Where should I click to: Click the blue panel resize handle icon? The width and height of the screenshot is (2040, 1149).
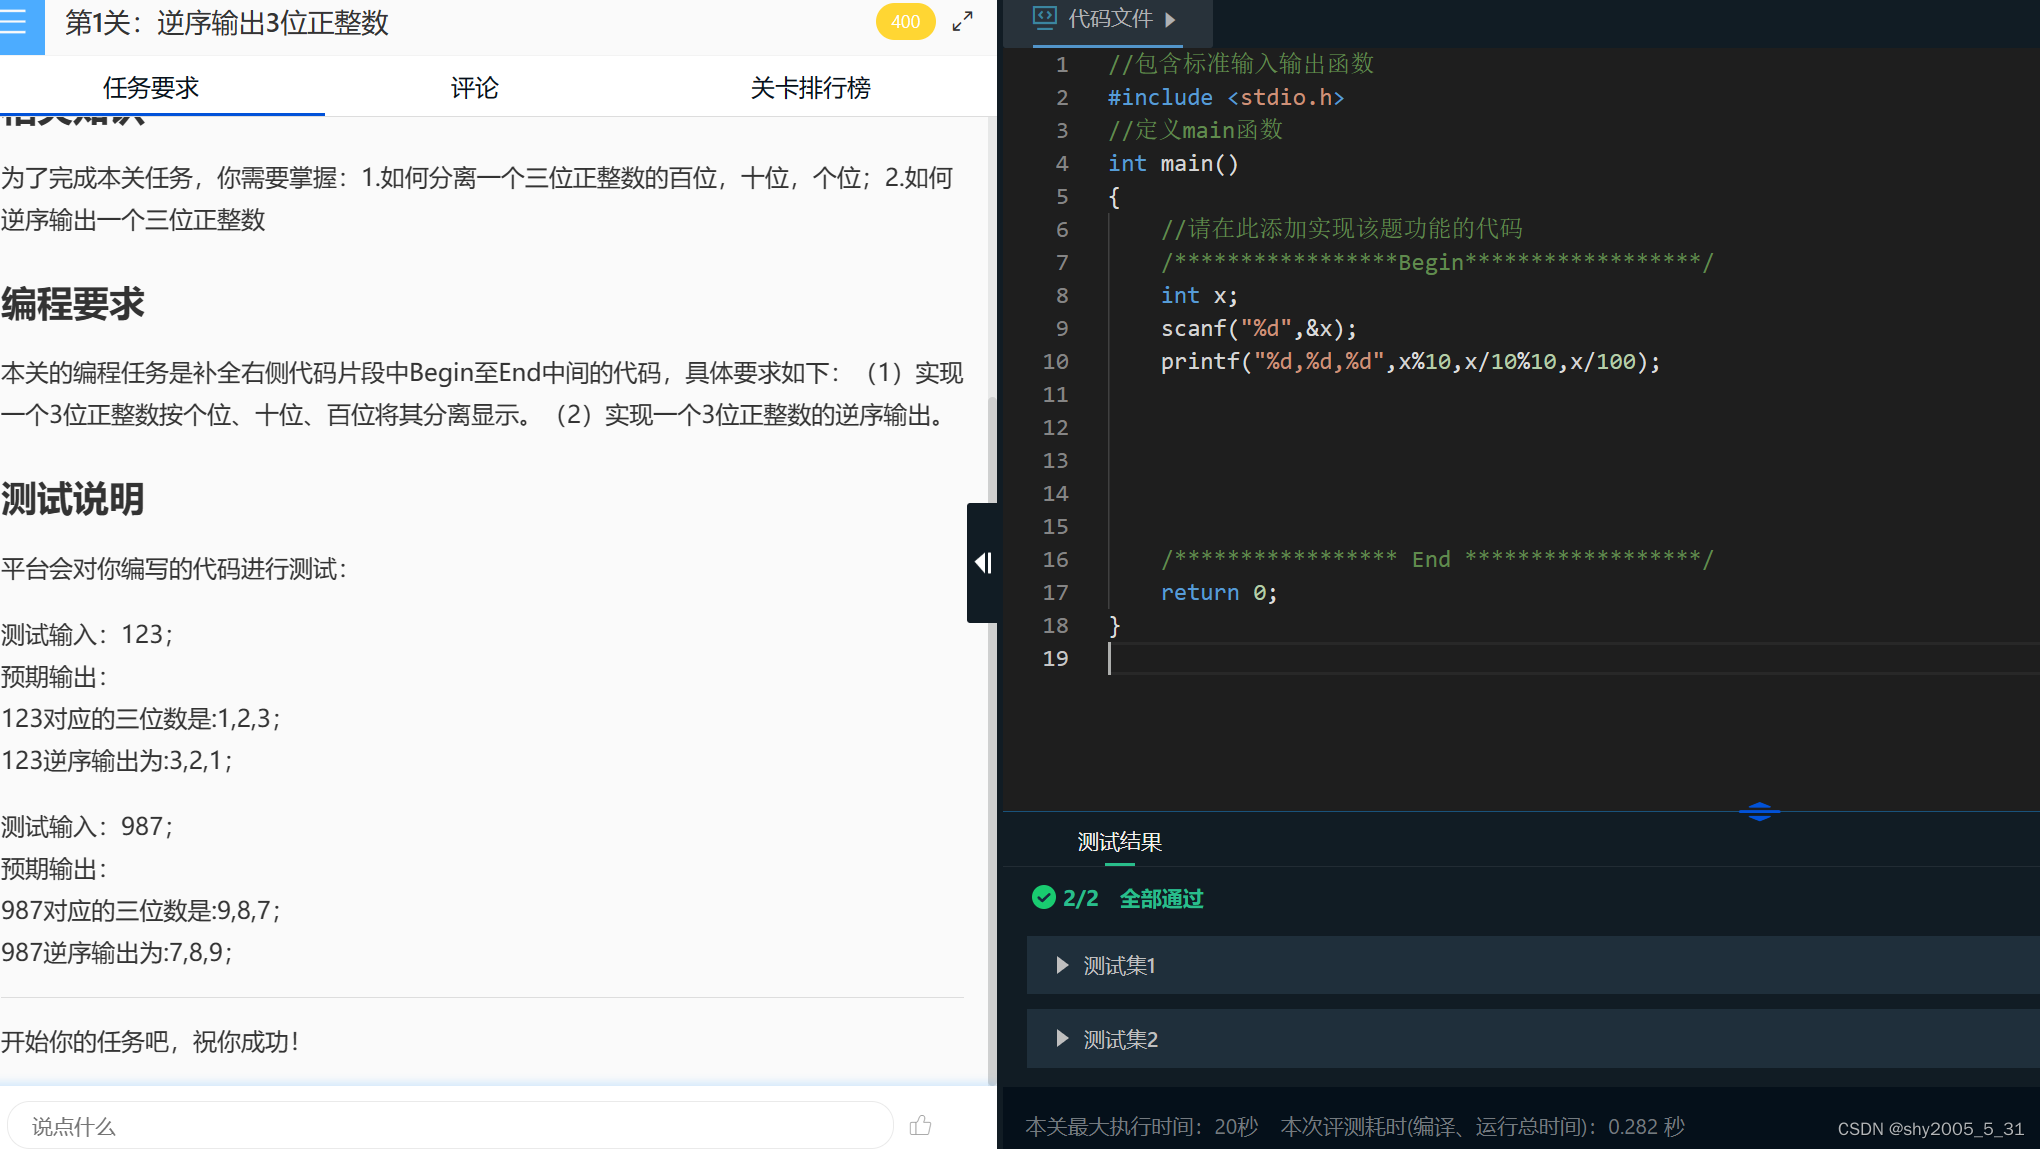coord(1759,811)
